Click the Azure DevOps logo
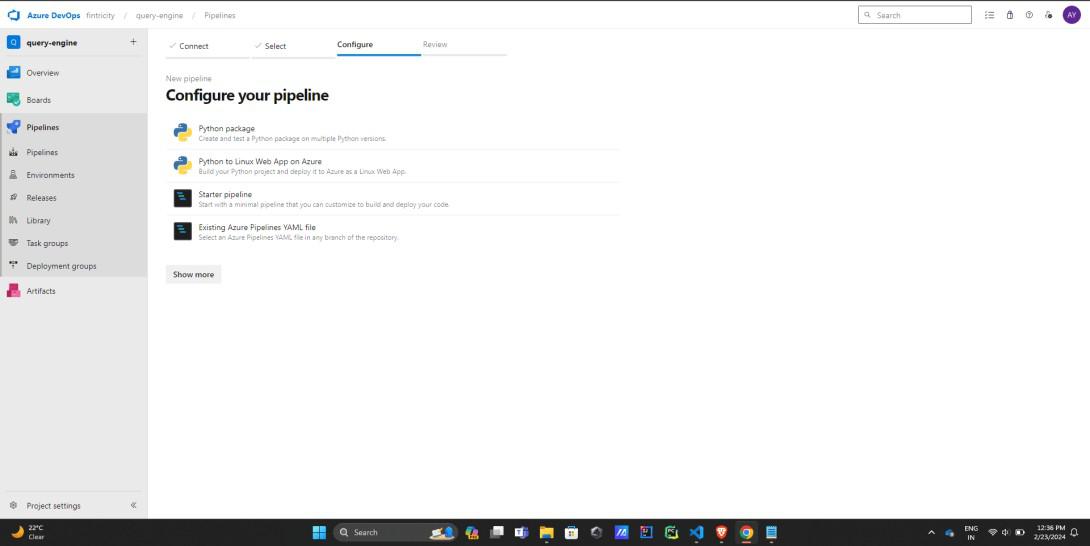The image size is (1090, 546). [x=13, y=15]
